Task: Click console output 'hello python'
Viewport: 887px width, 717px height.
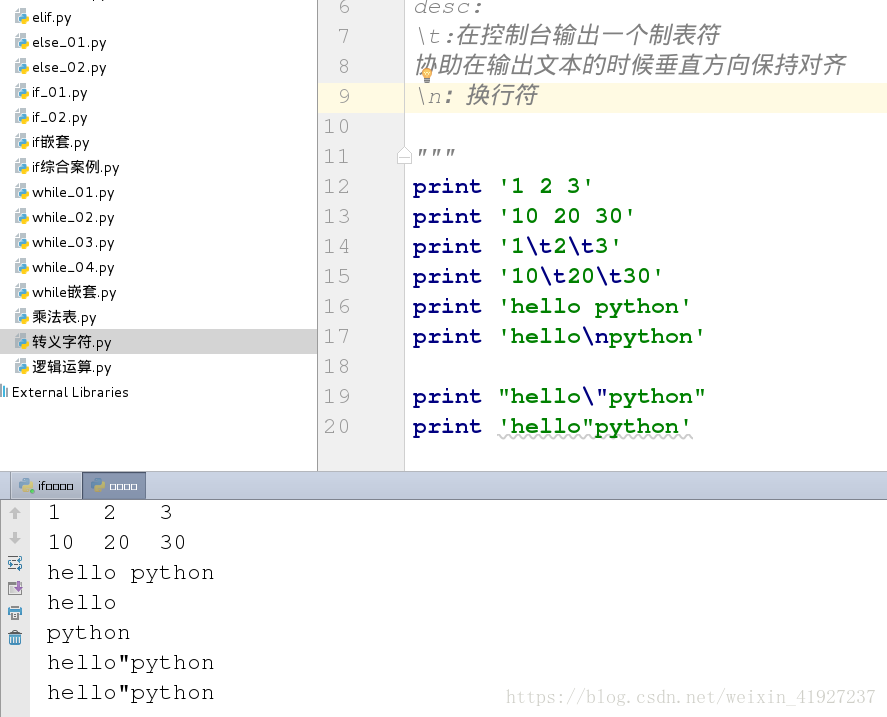Action: coord(131,573)
